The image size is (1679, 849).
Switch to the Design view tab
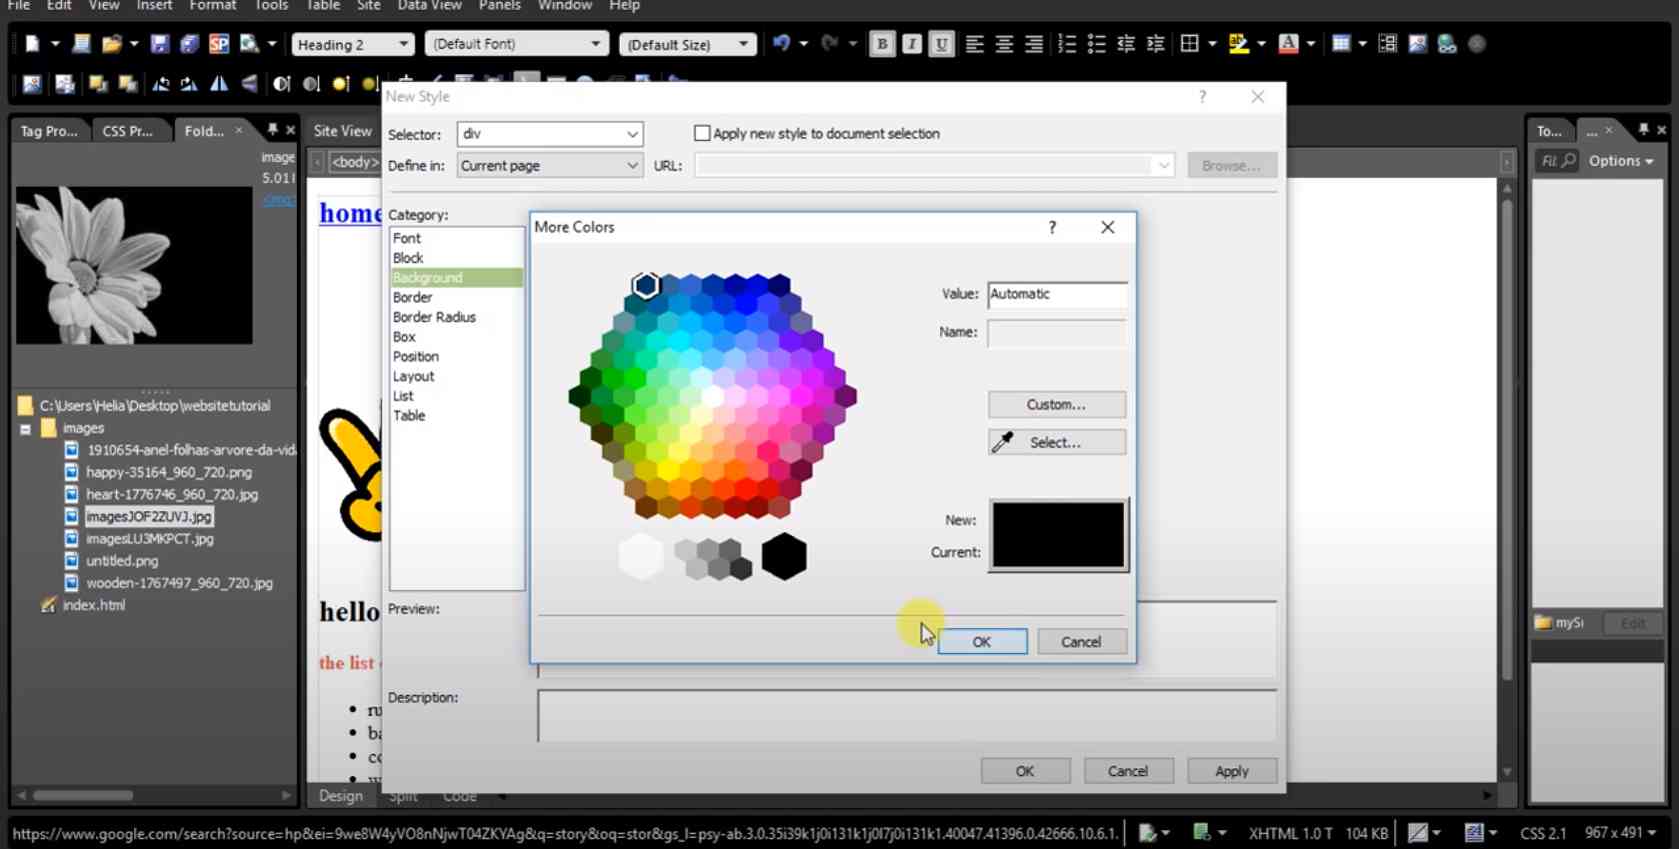pos(341,796)
